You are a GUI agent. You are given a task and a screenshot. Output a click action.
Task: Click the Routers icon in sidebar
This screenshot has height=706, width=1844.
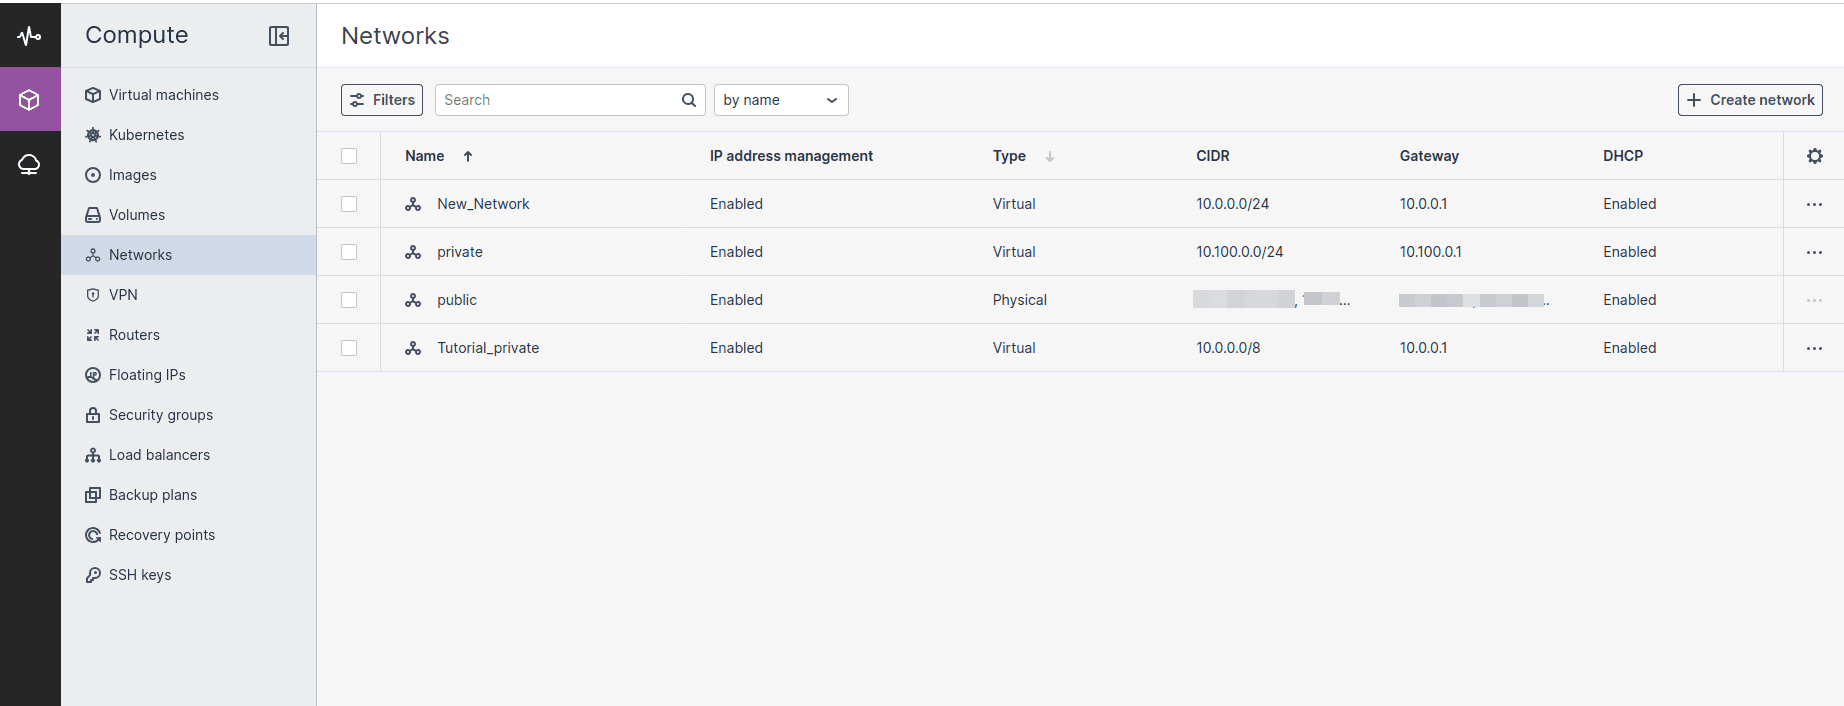pyautogui.click(x=93, y=335)
